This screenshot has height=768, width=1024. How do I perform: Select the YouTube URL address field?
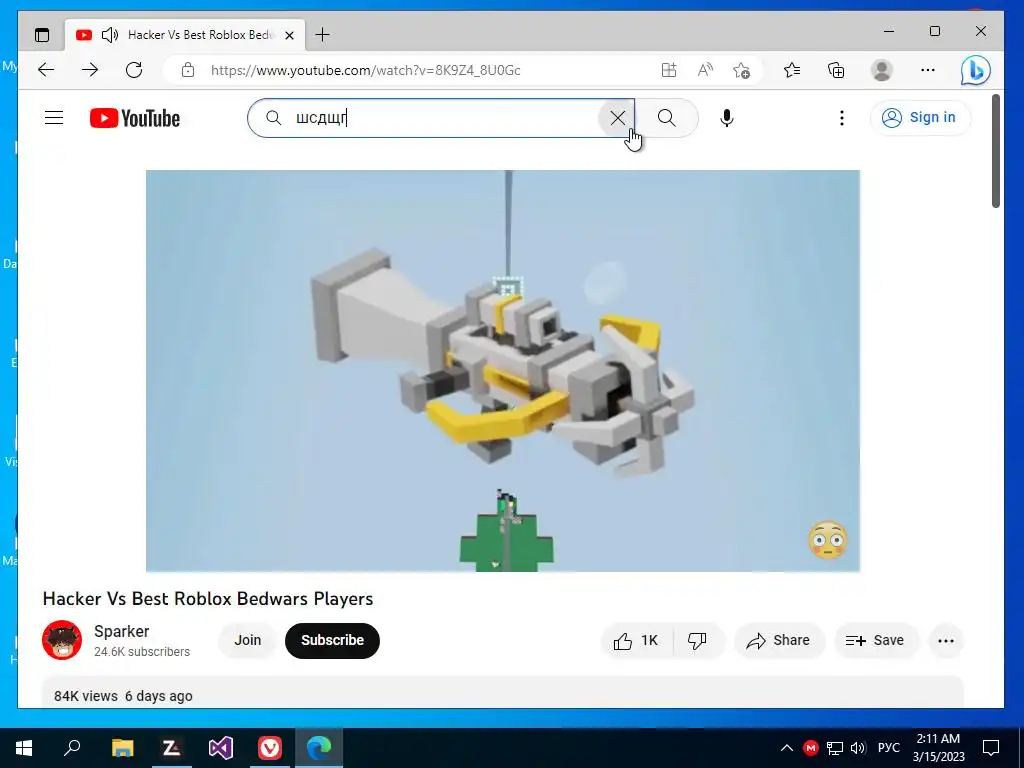pyautogui.click(x=366, y=70)
